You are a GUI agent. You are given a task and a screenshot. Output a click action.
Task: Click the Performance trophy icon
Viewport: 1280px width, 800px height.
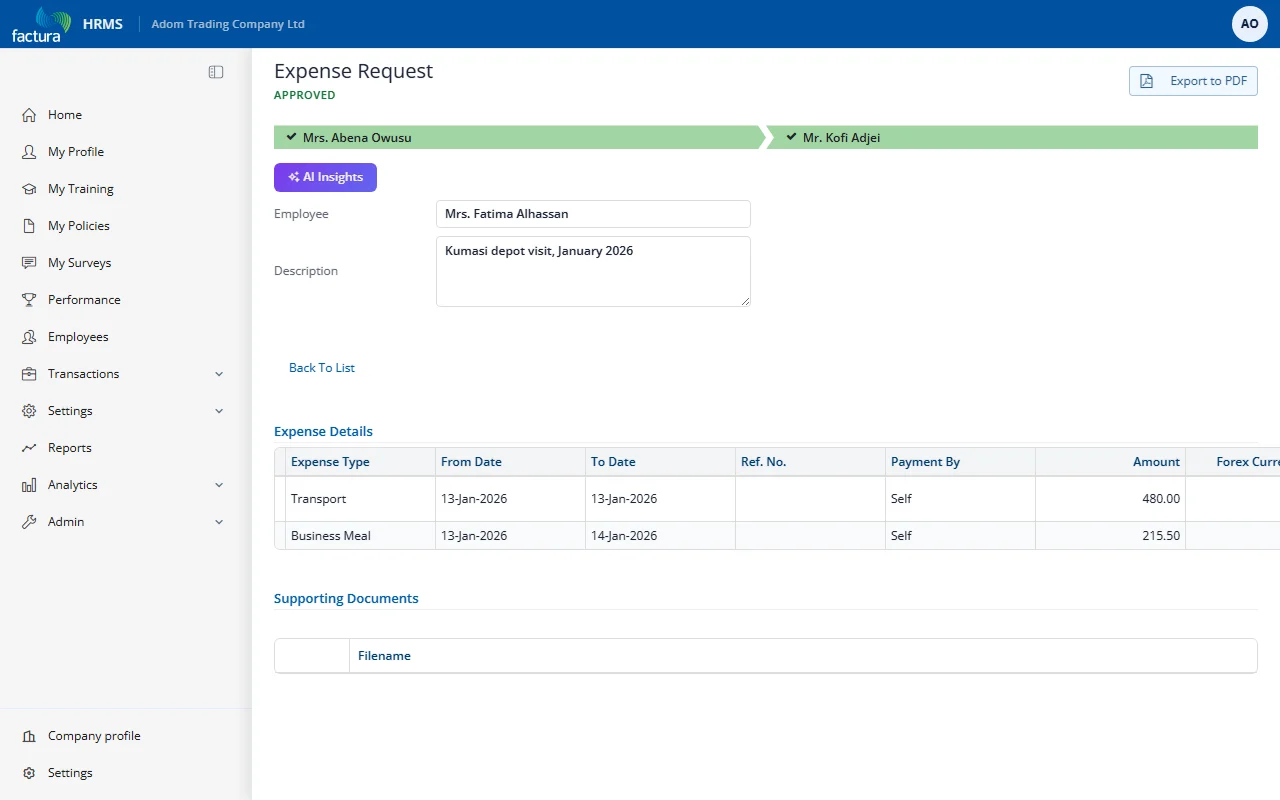tap(29, 300)
